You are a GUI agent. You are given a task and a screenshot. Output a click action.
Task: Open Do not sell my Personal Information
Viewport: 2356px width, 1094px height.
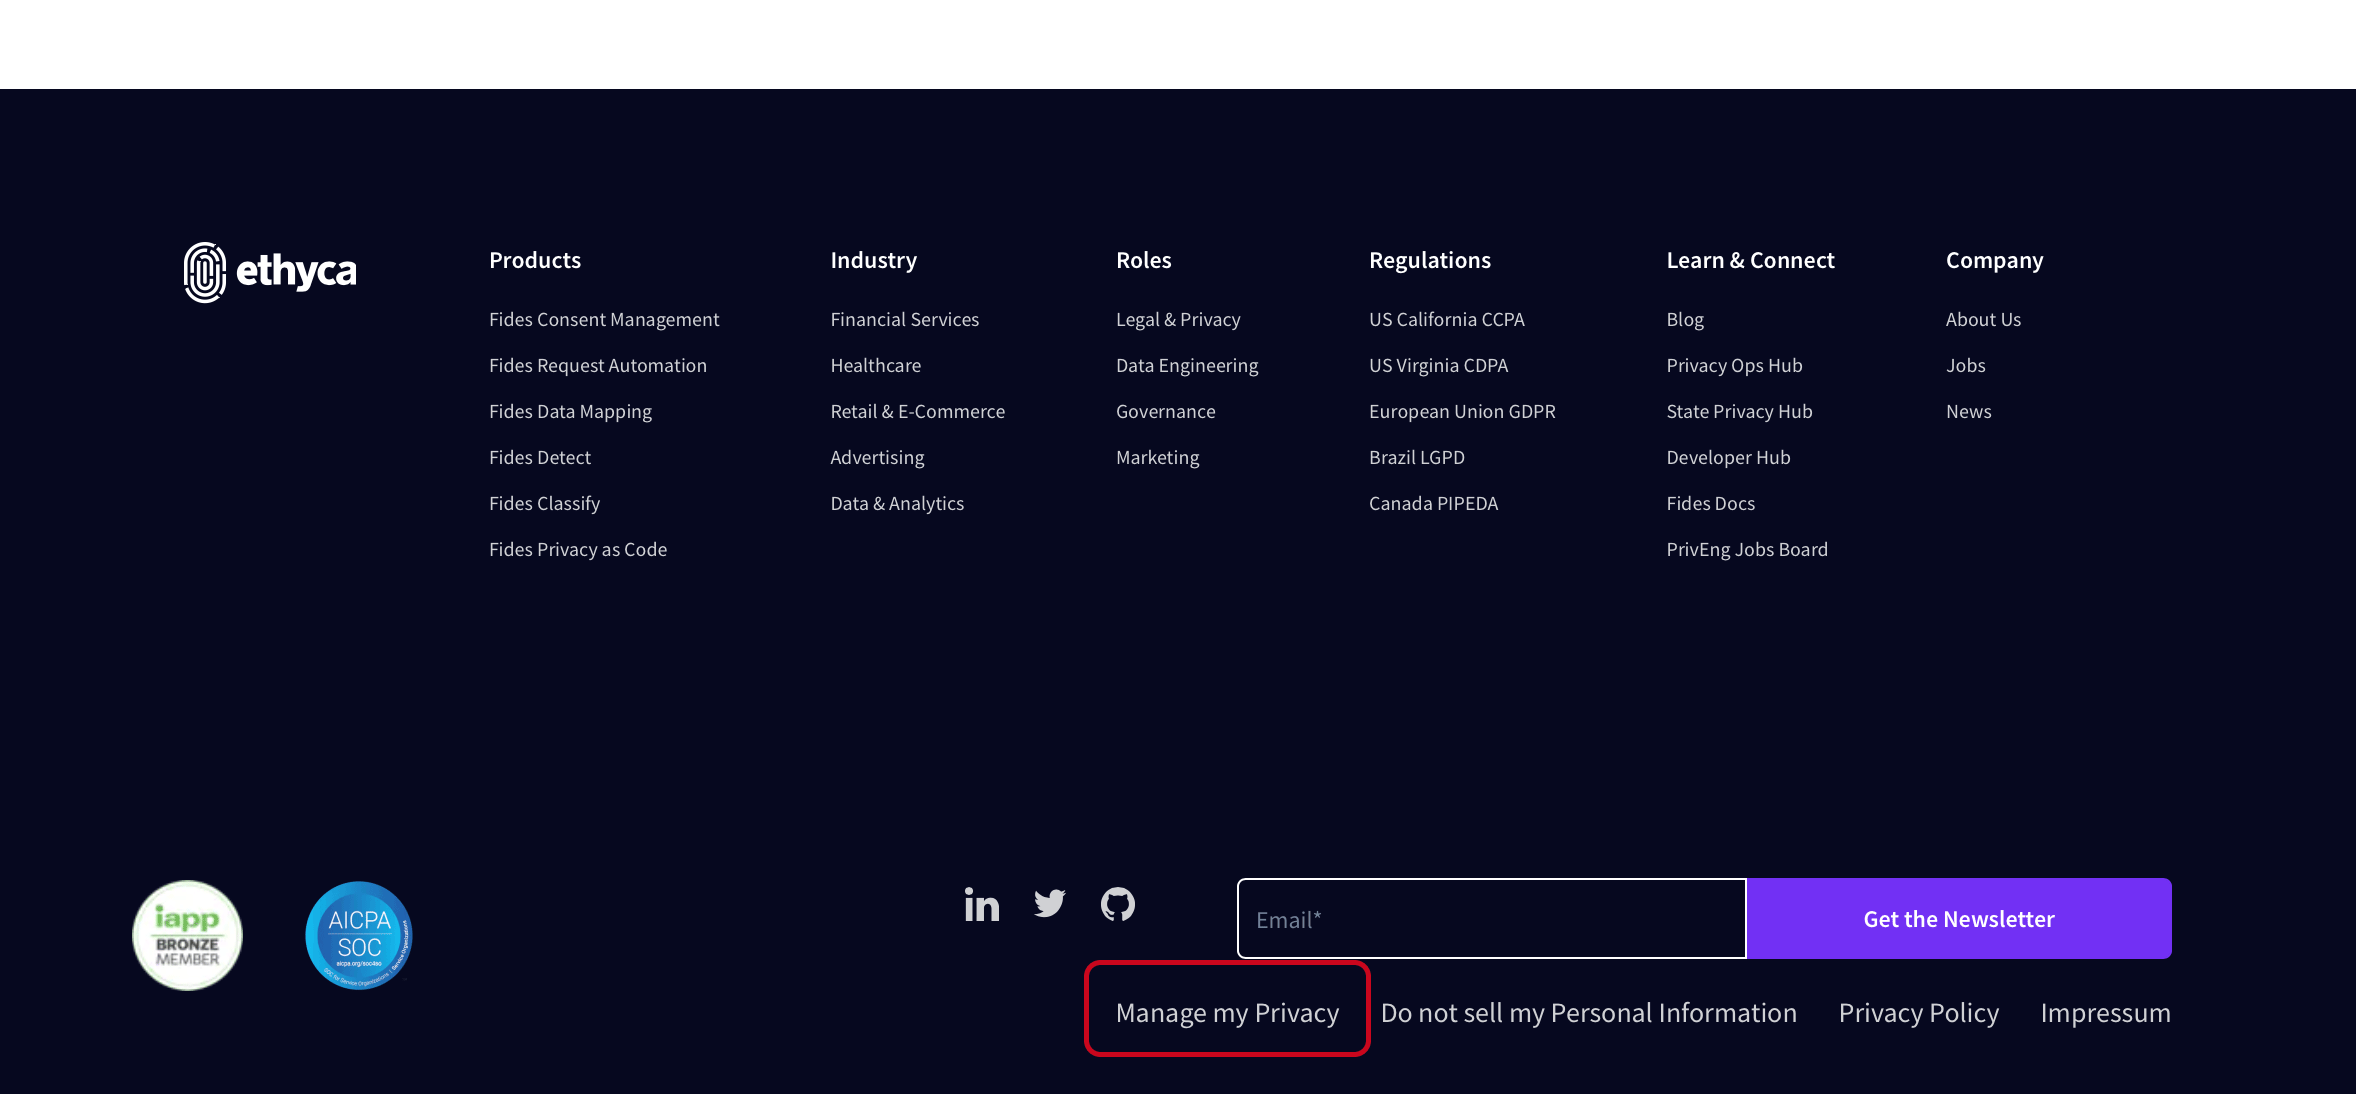(1588, 1012)
